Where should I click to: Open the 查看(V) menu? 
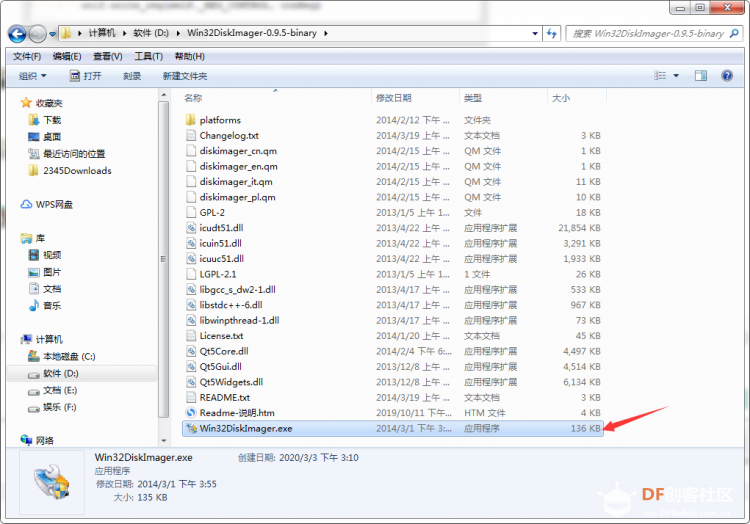108,56
